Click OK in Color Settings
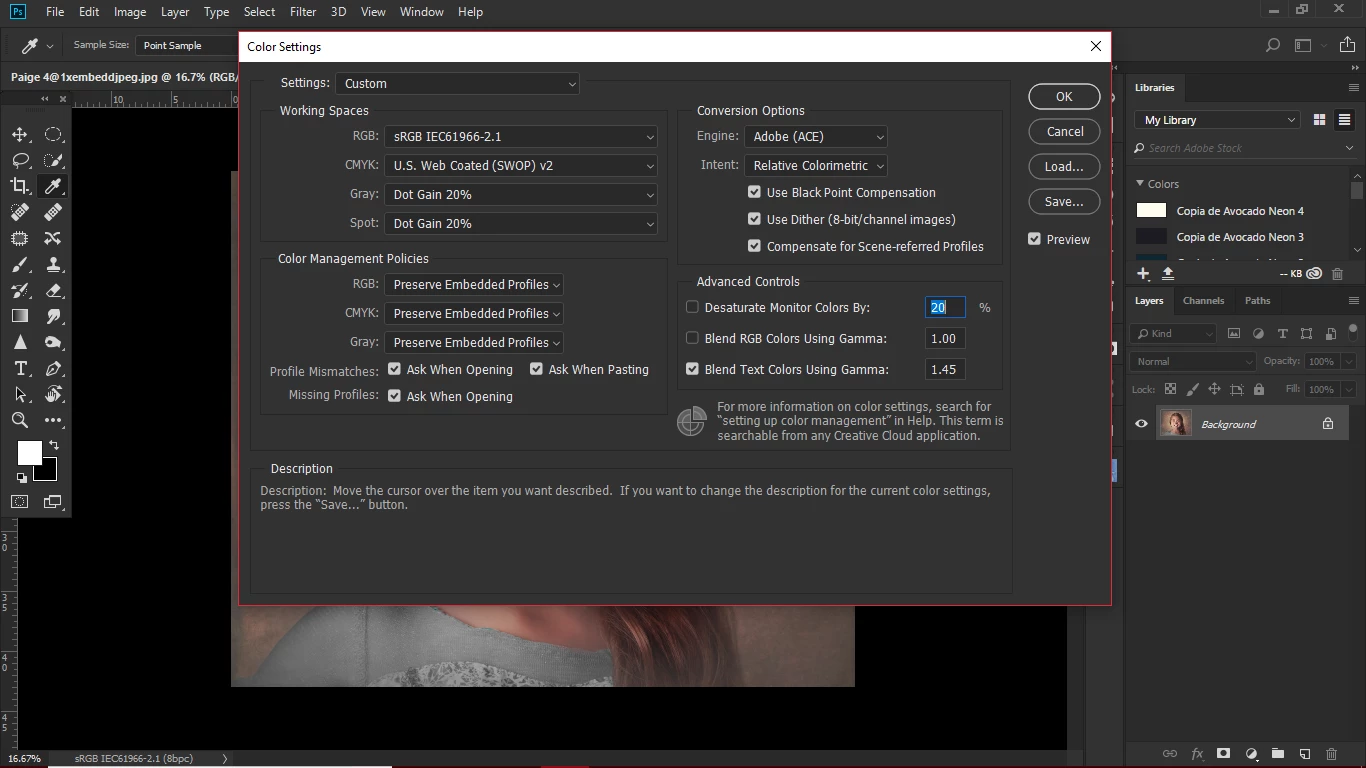 click(1064, 97)
